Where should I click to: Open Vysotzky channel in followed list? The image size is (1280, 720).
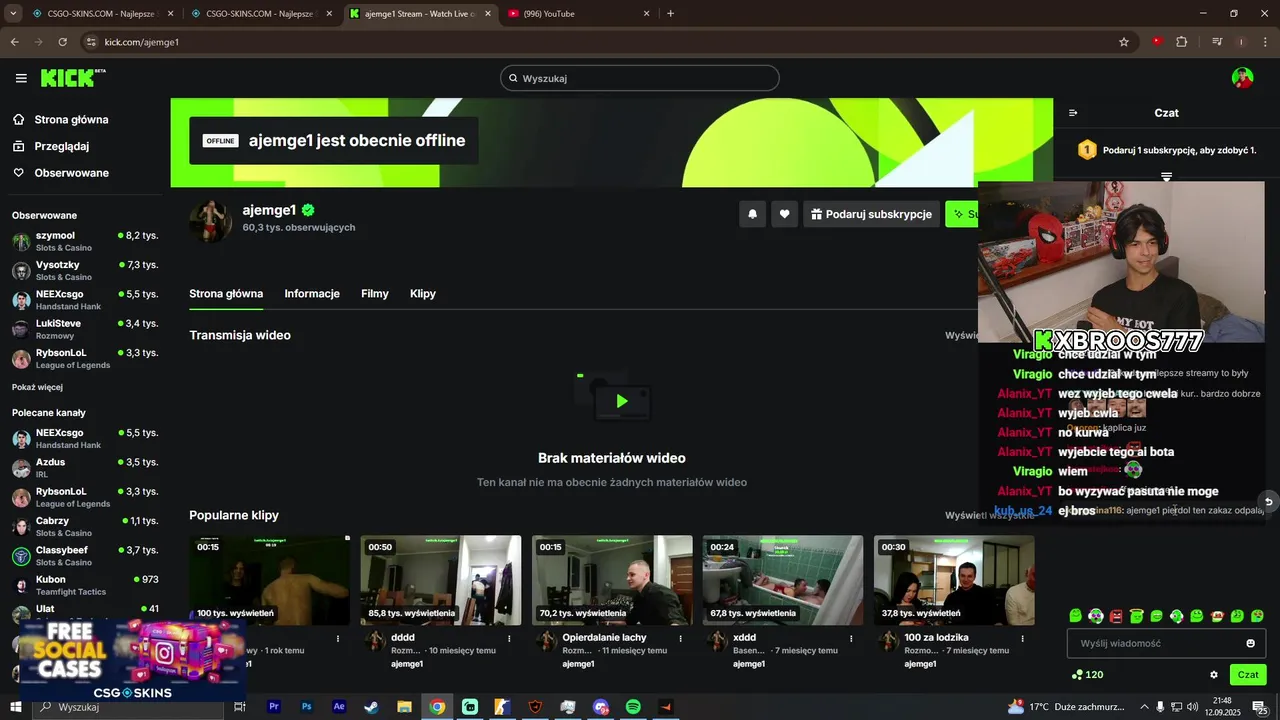85,271
